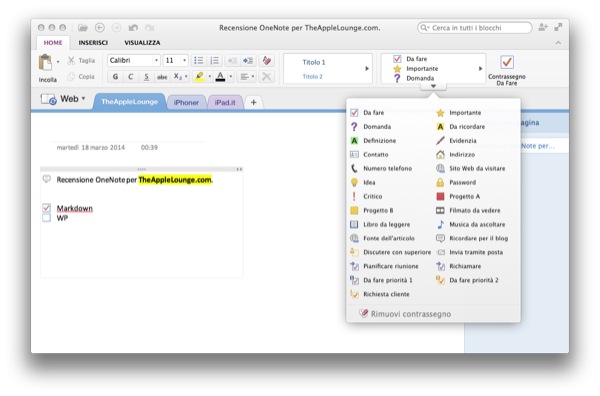This screenshot has width=600, height=396.
Task: Expand the tags gallery side arrow
Action: (480, 68)
